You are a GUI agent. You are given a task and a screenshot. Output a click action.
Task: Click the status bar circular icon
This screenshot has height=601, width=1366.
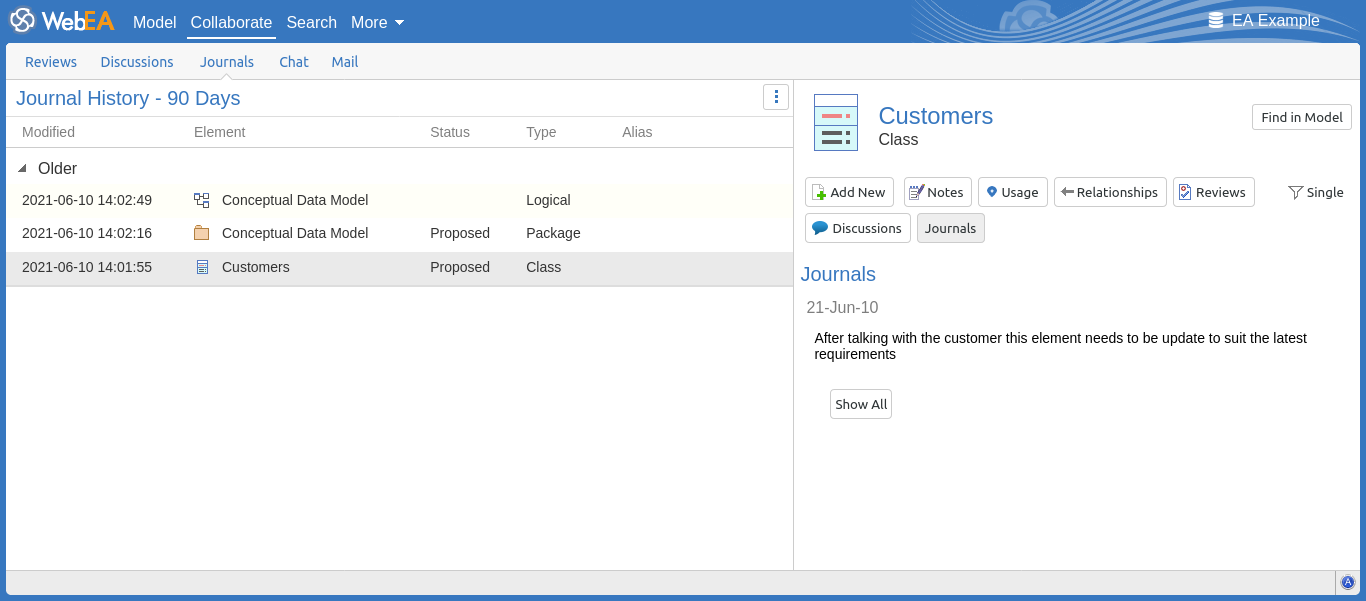[x=1347, y=582]
